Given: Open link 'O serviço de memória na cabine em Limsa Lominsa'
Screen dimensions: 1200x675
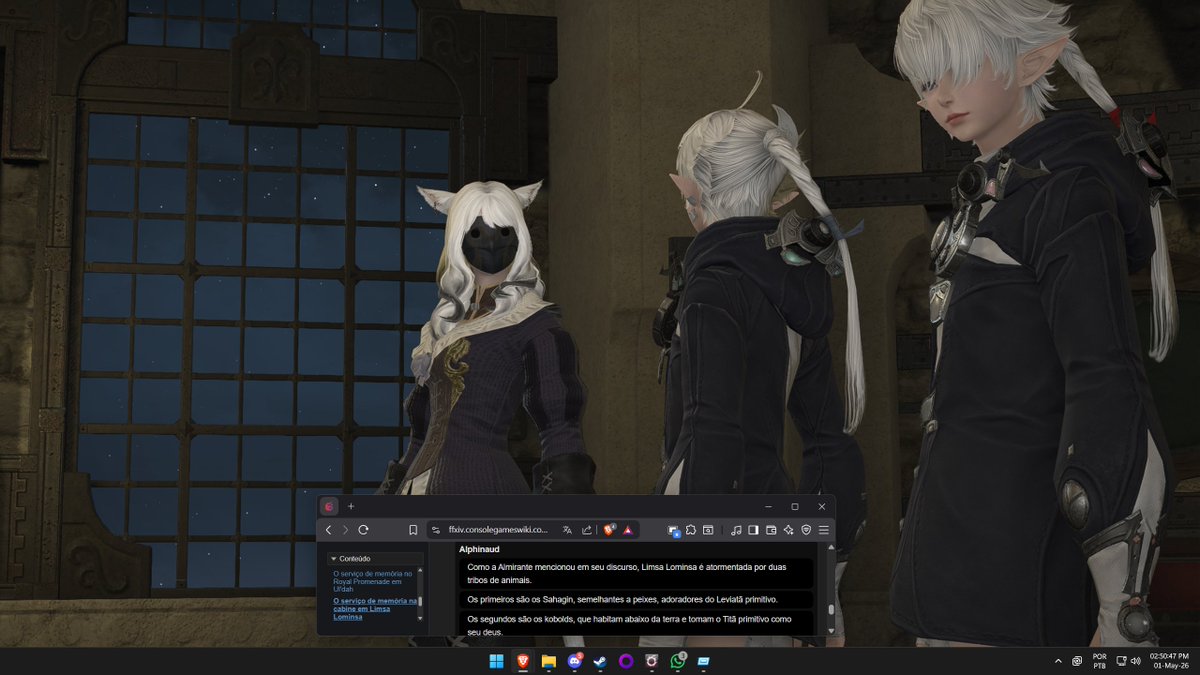Looking at the screenshot, I should 375,609.
